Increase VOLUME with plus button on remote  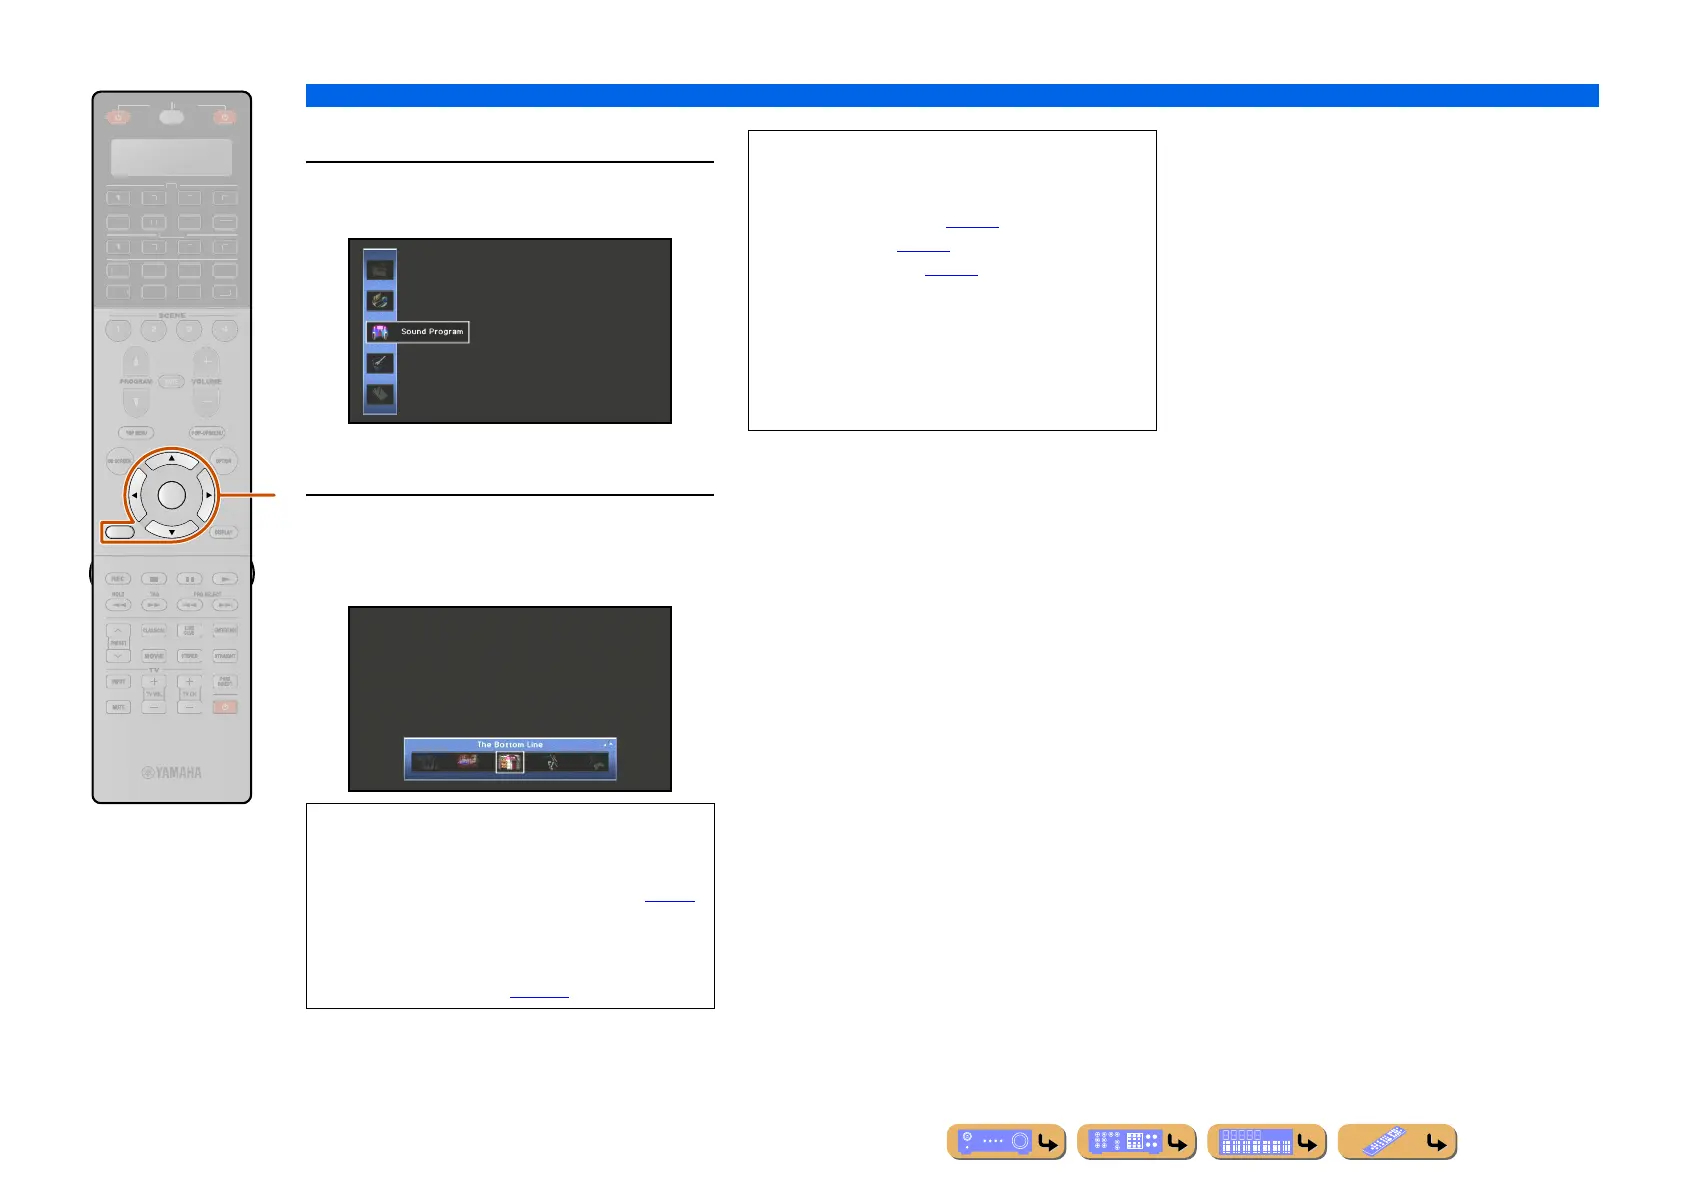tap(206, 362)
